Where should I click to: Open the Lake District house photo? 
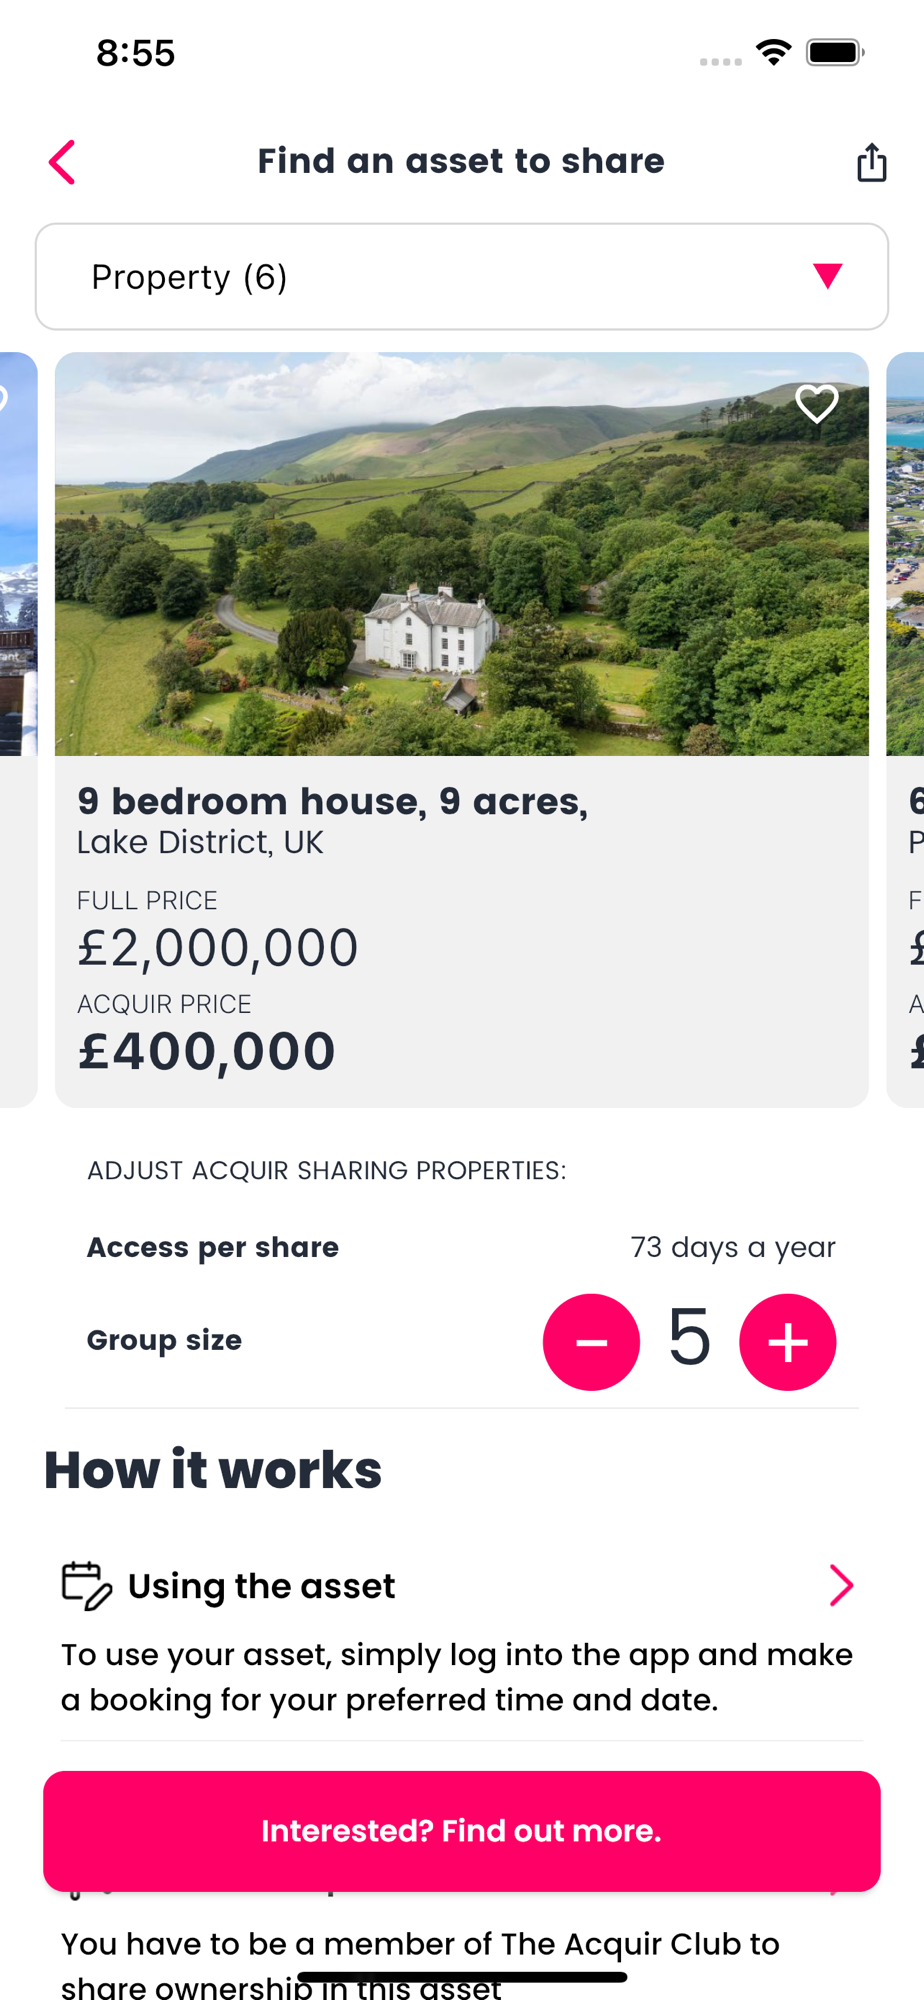click(x=461, y=554)
